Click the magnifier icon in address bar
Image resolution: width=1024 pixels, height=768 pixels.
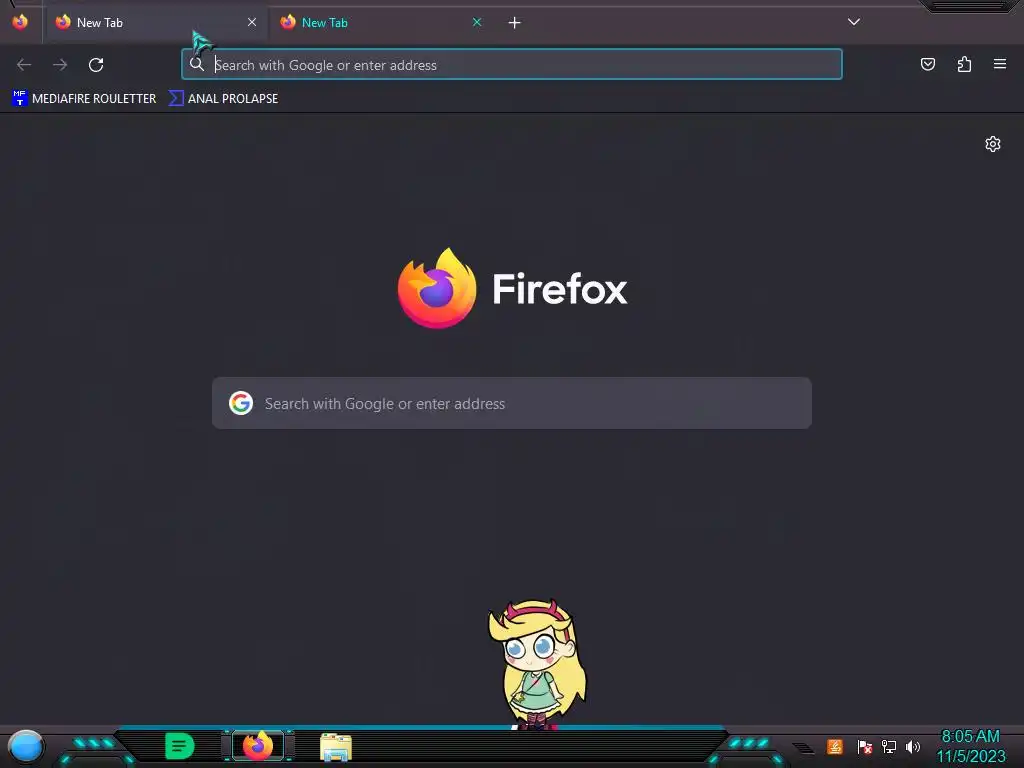(x=197, y=65)
